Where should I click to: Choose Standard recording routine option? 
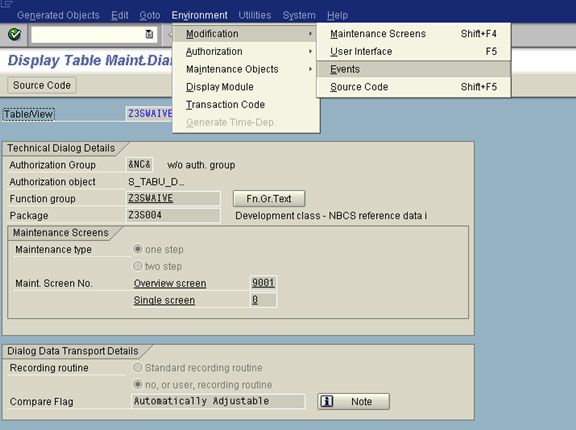(x=138, y=367)
